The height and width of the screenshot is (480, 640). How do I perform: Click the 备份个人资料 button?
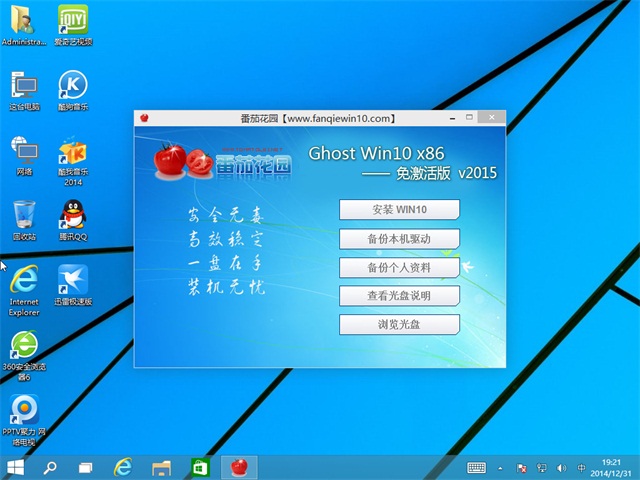[399, 267]
